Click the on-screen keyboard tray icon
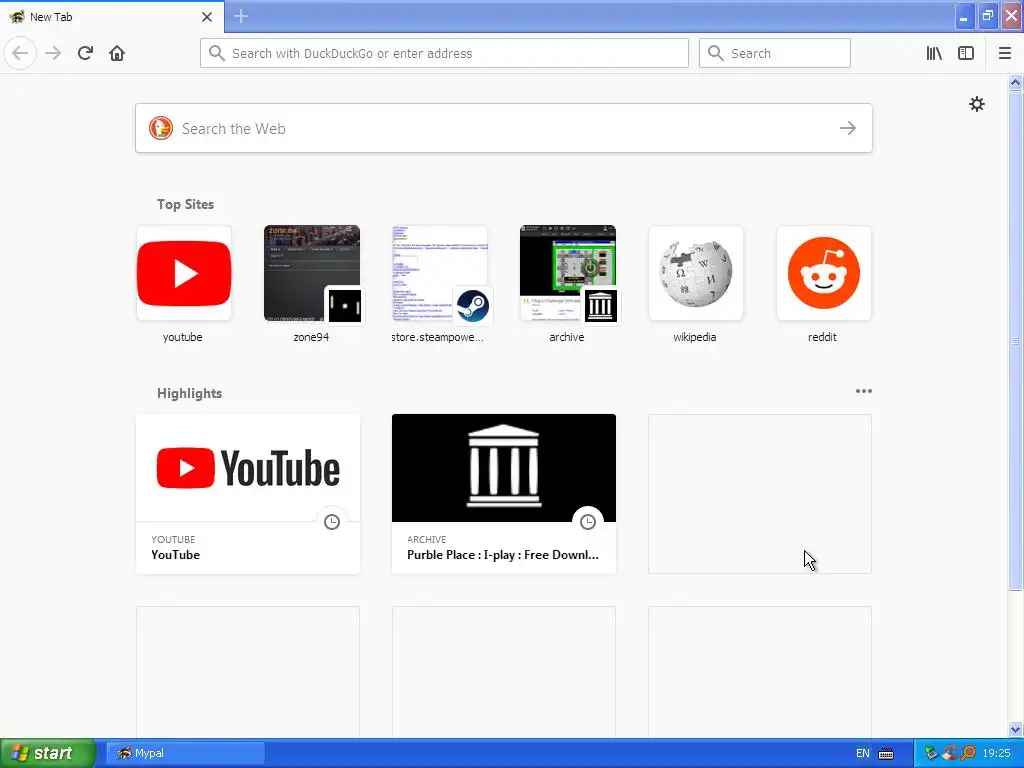 coord(886,753)
